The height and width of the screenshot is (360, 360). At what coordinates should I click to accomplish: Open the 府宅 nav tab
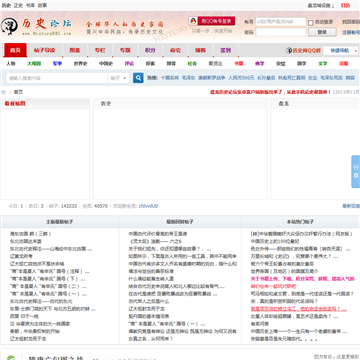[x=175, y=50]
